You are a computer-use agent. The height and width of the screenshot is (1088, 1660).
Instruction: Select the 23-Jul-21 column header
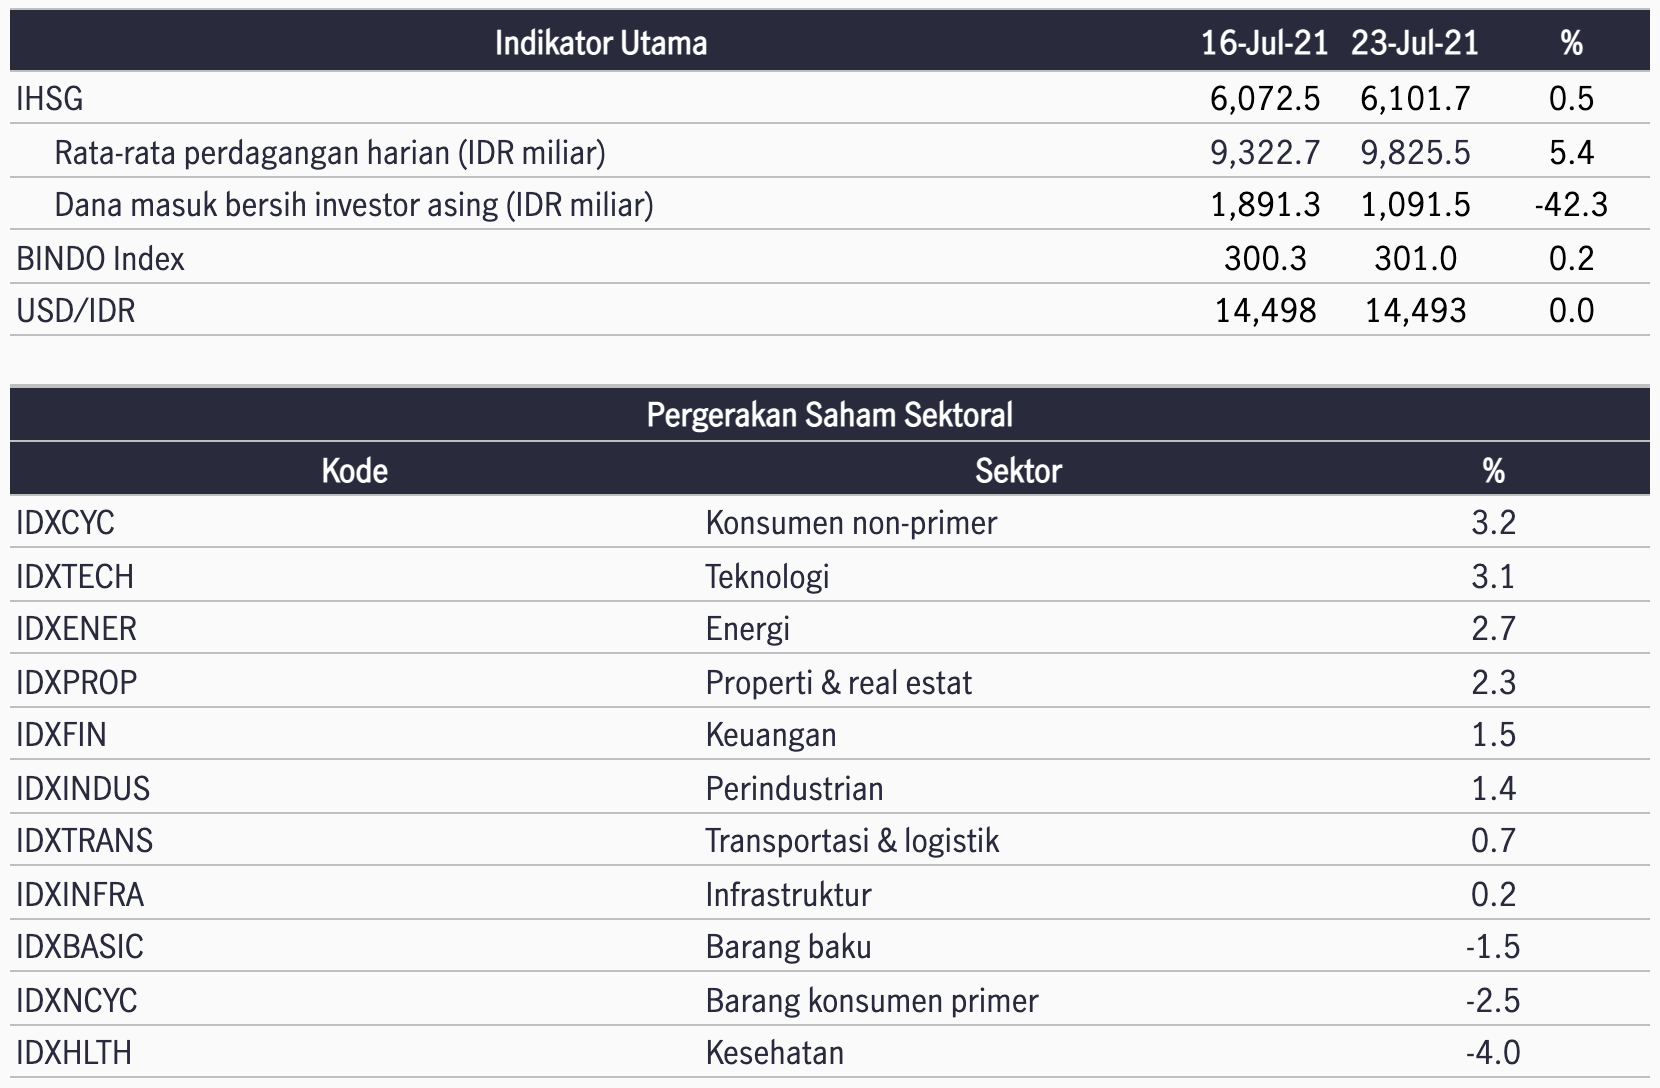(x=1415, y=43)
